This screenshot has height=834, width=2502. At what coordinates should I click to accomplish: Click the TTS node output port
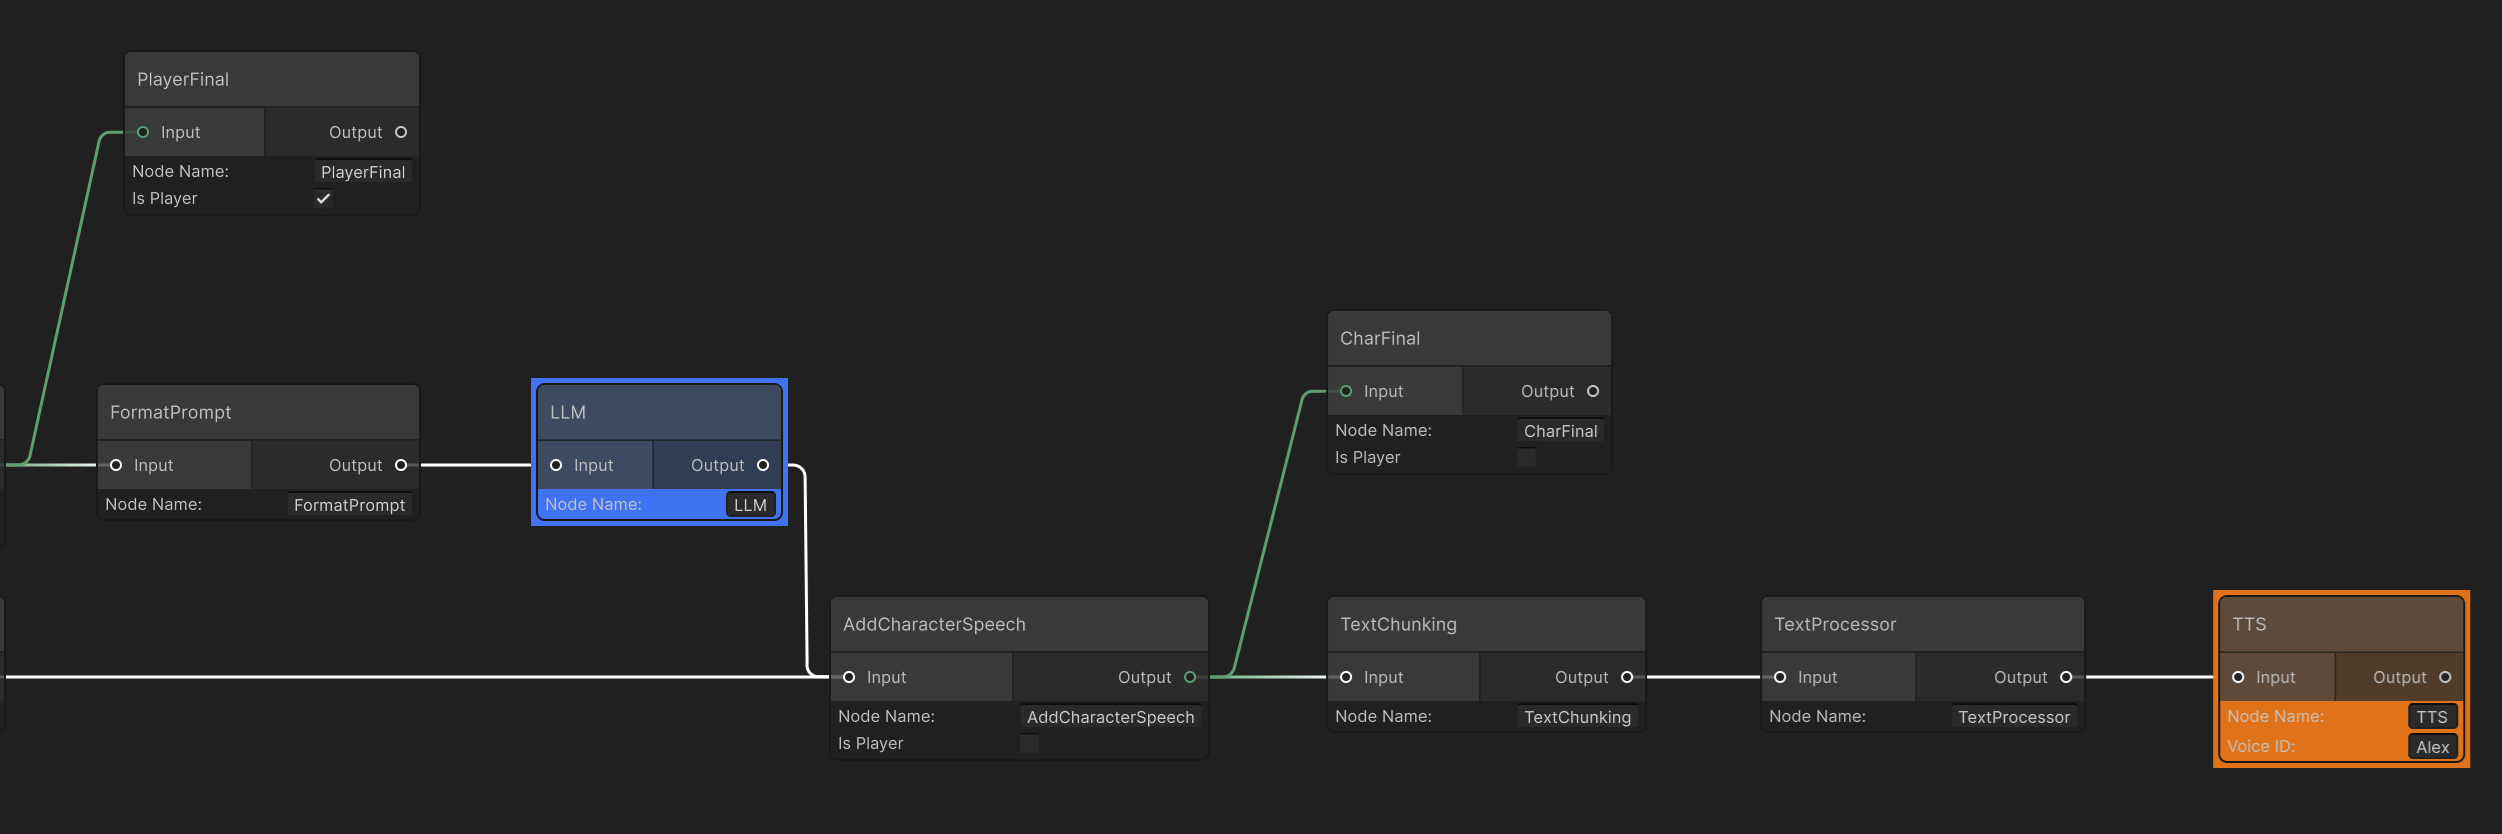click(x=2445, y=677)
